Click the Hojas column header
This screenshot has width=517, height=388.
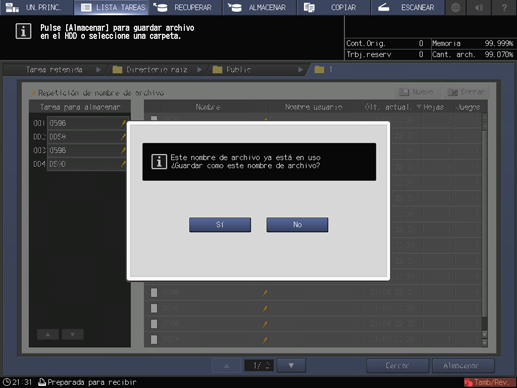[x=433, y=107]
